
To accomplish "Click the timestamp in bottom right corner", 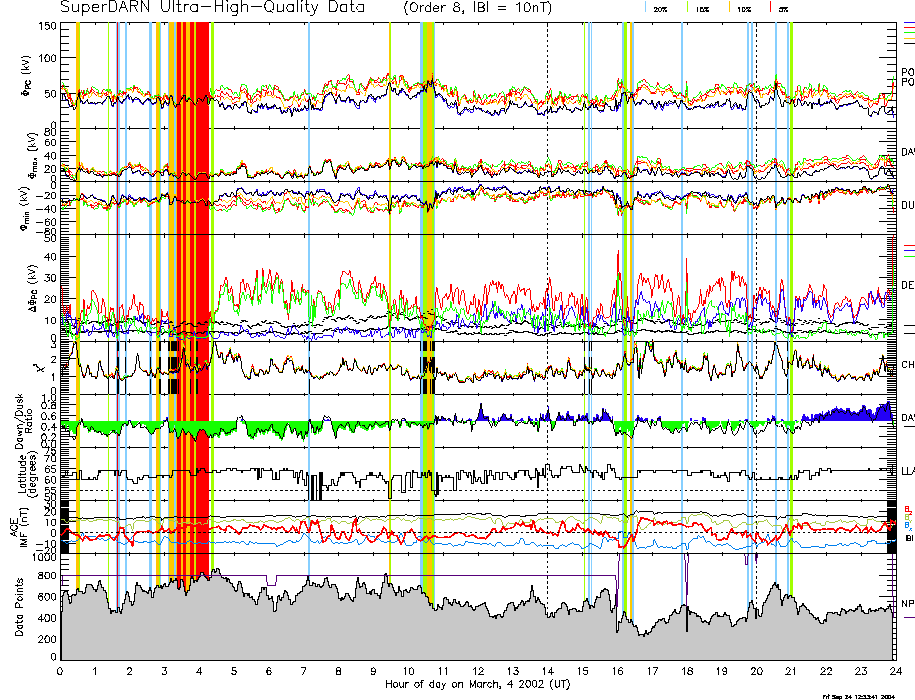I will 860,695.
